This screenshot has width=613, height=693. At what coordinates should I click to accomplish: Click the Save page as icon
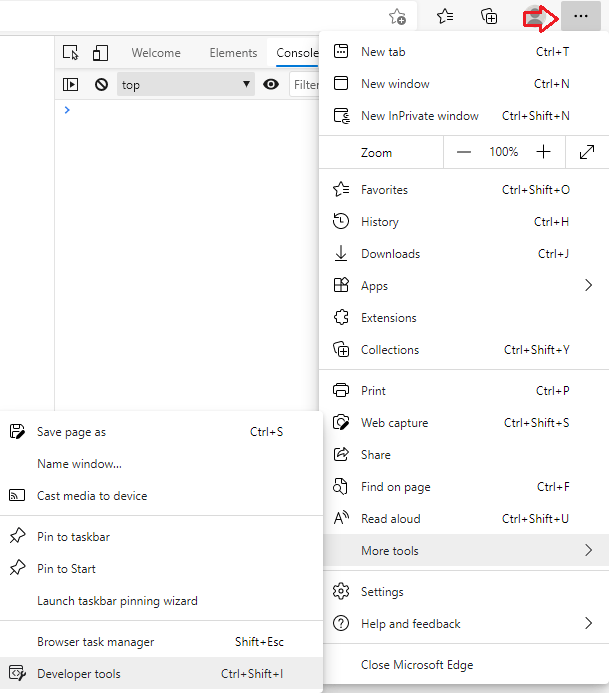pos(17,431)
